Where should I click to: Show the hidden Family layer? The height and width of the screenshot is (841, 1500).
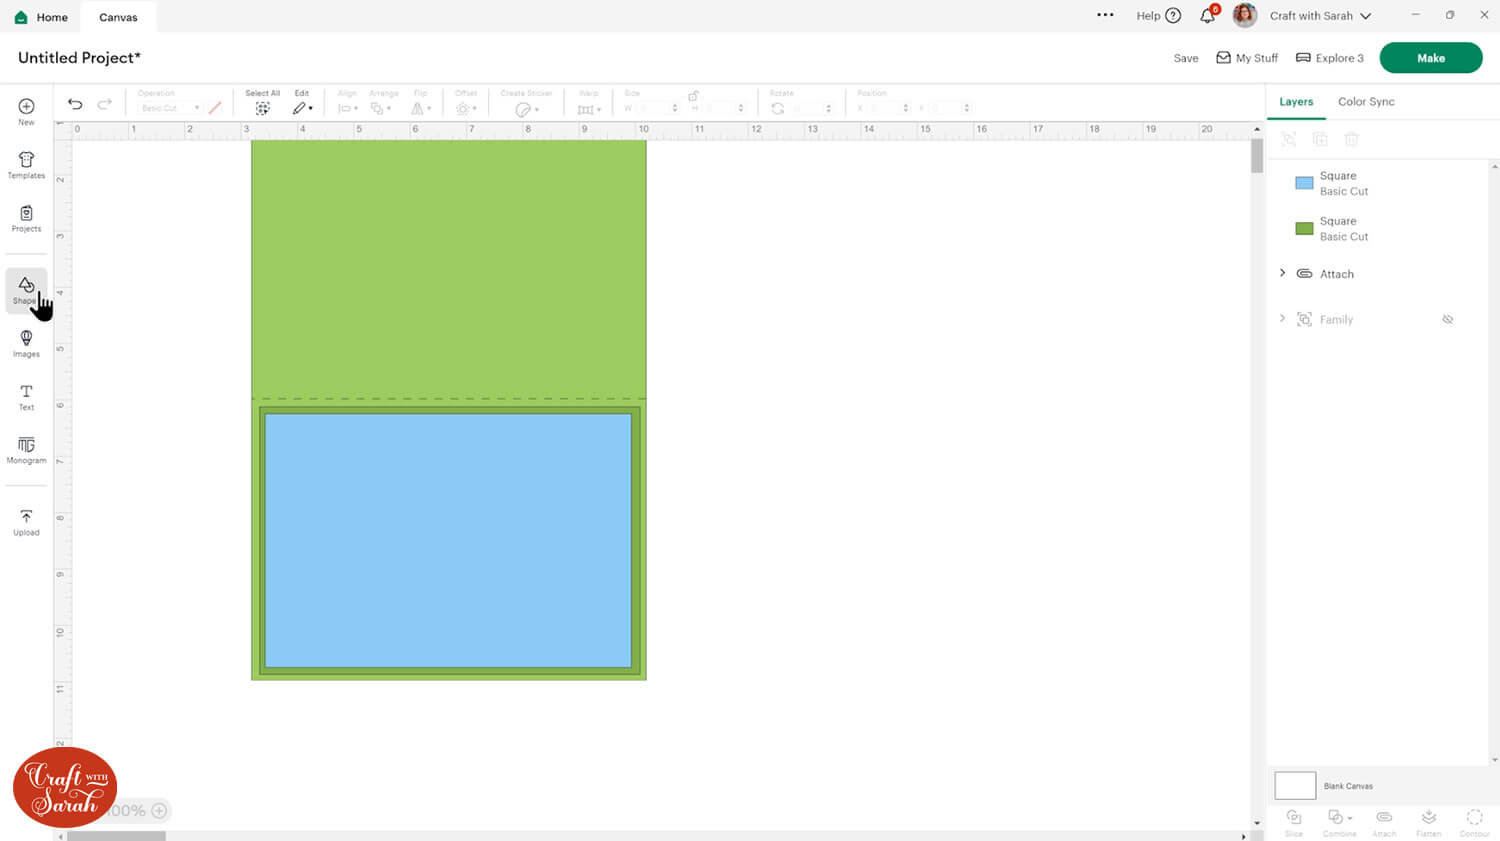tap(1447, 319)
